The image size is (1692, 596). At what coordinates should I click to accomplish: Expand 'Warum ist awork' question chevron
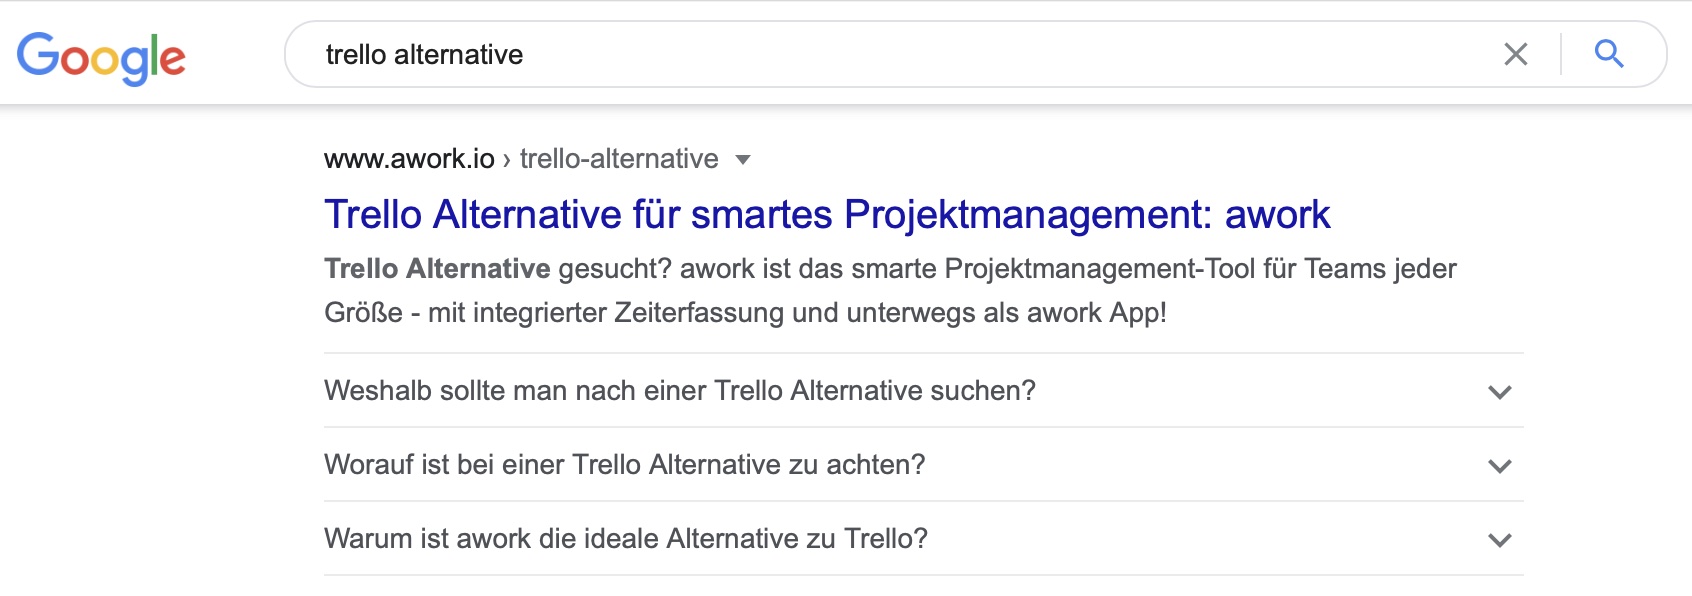pos(1499,540)
